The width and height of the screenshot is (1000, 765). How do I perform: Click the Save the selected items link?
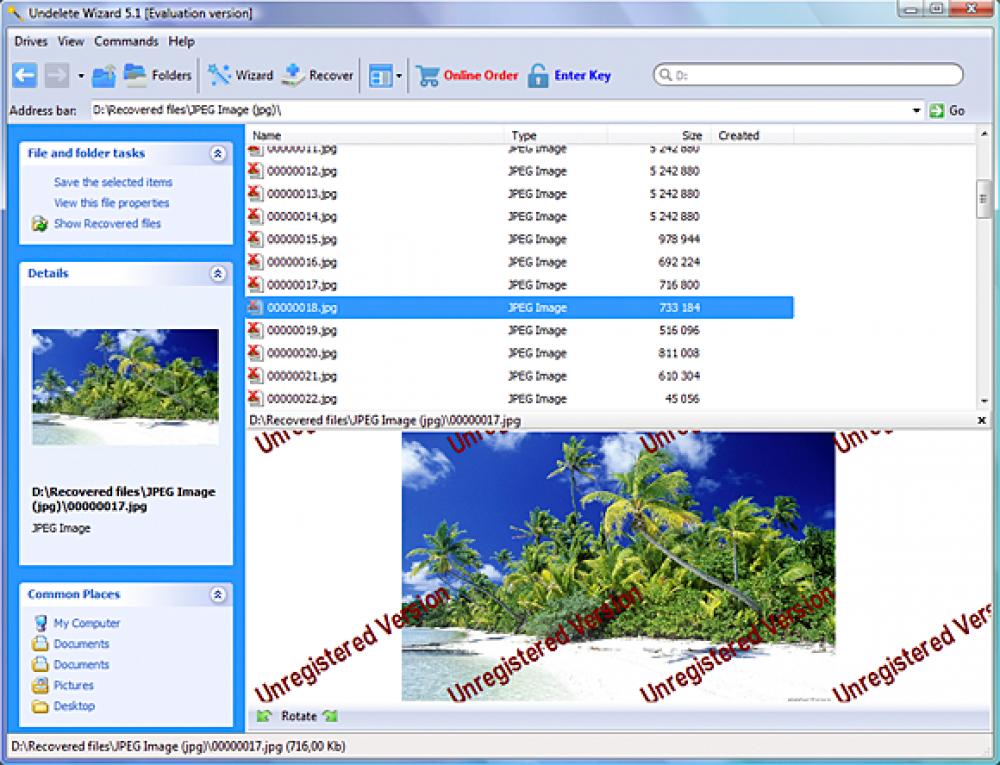pos(115,182)
